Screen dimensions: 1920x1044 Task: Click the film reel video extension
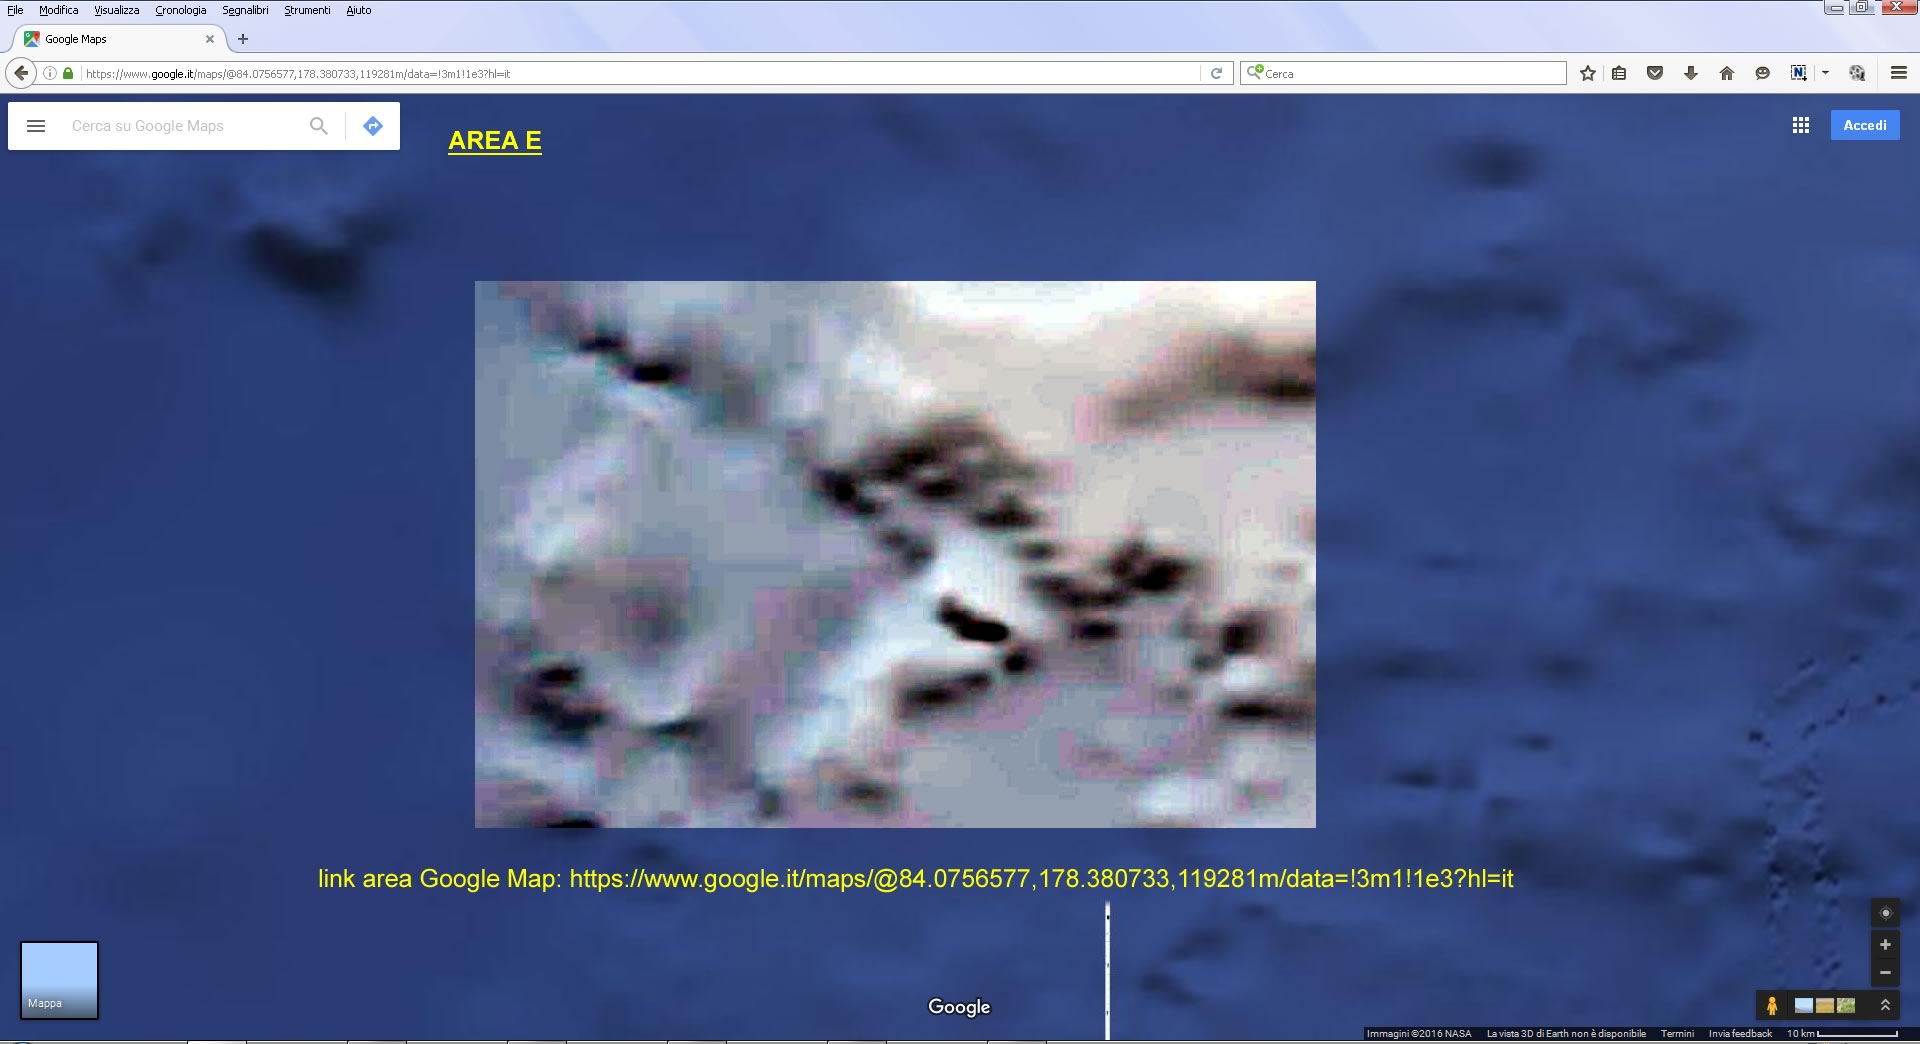click(x=1857, y=73)
